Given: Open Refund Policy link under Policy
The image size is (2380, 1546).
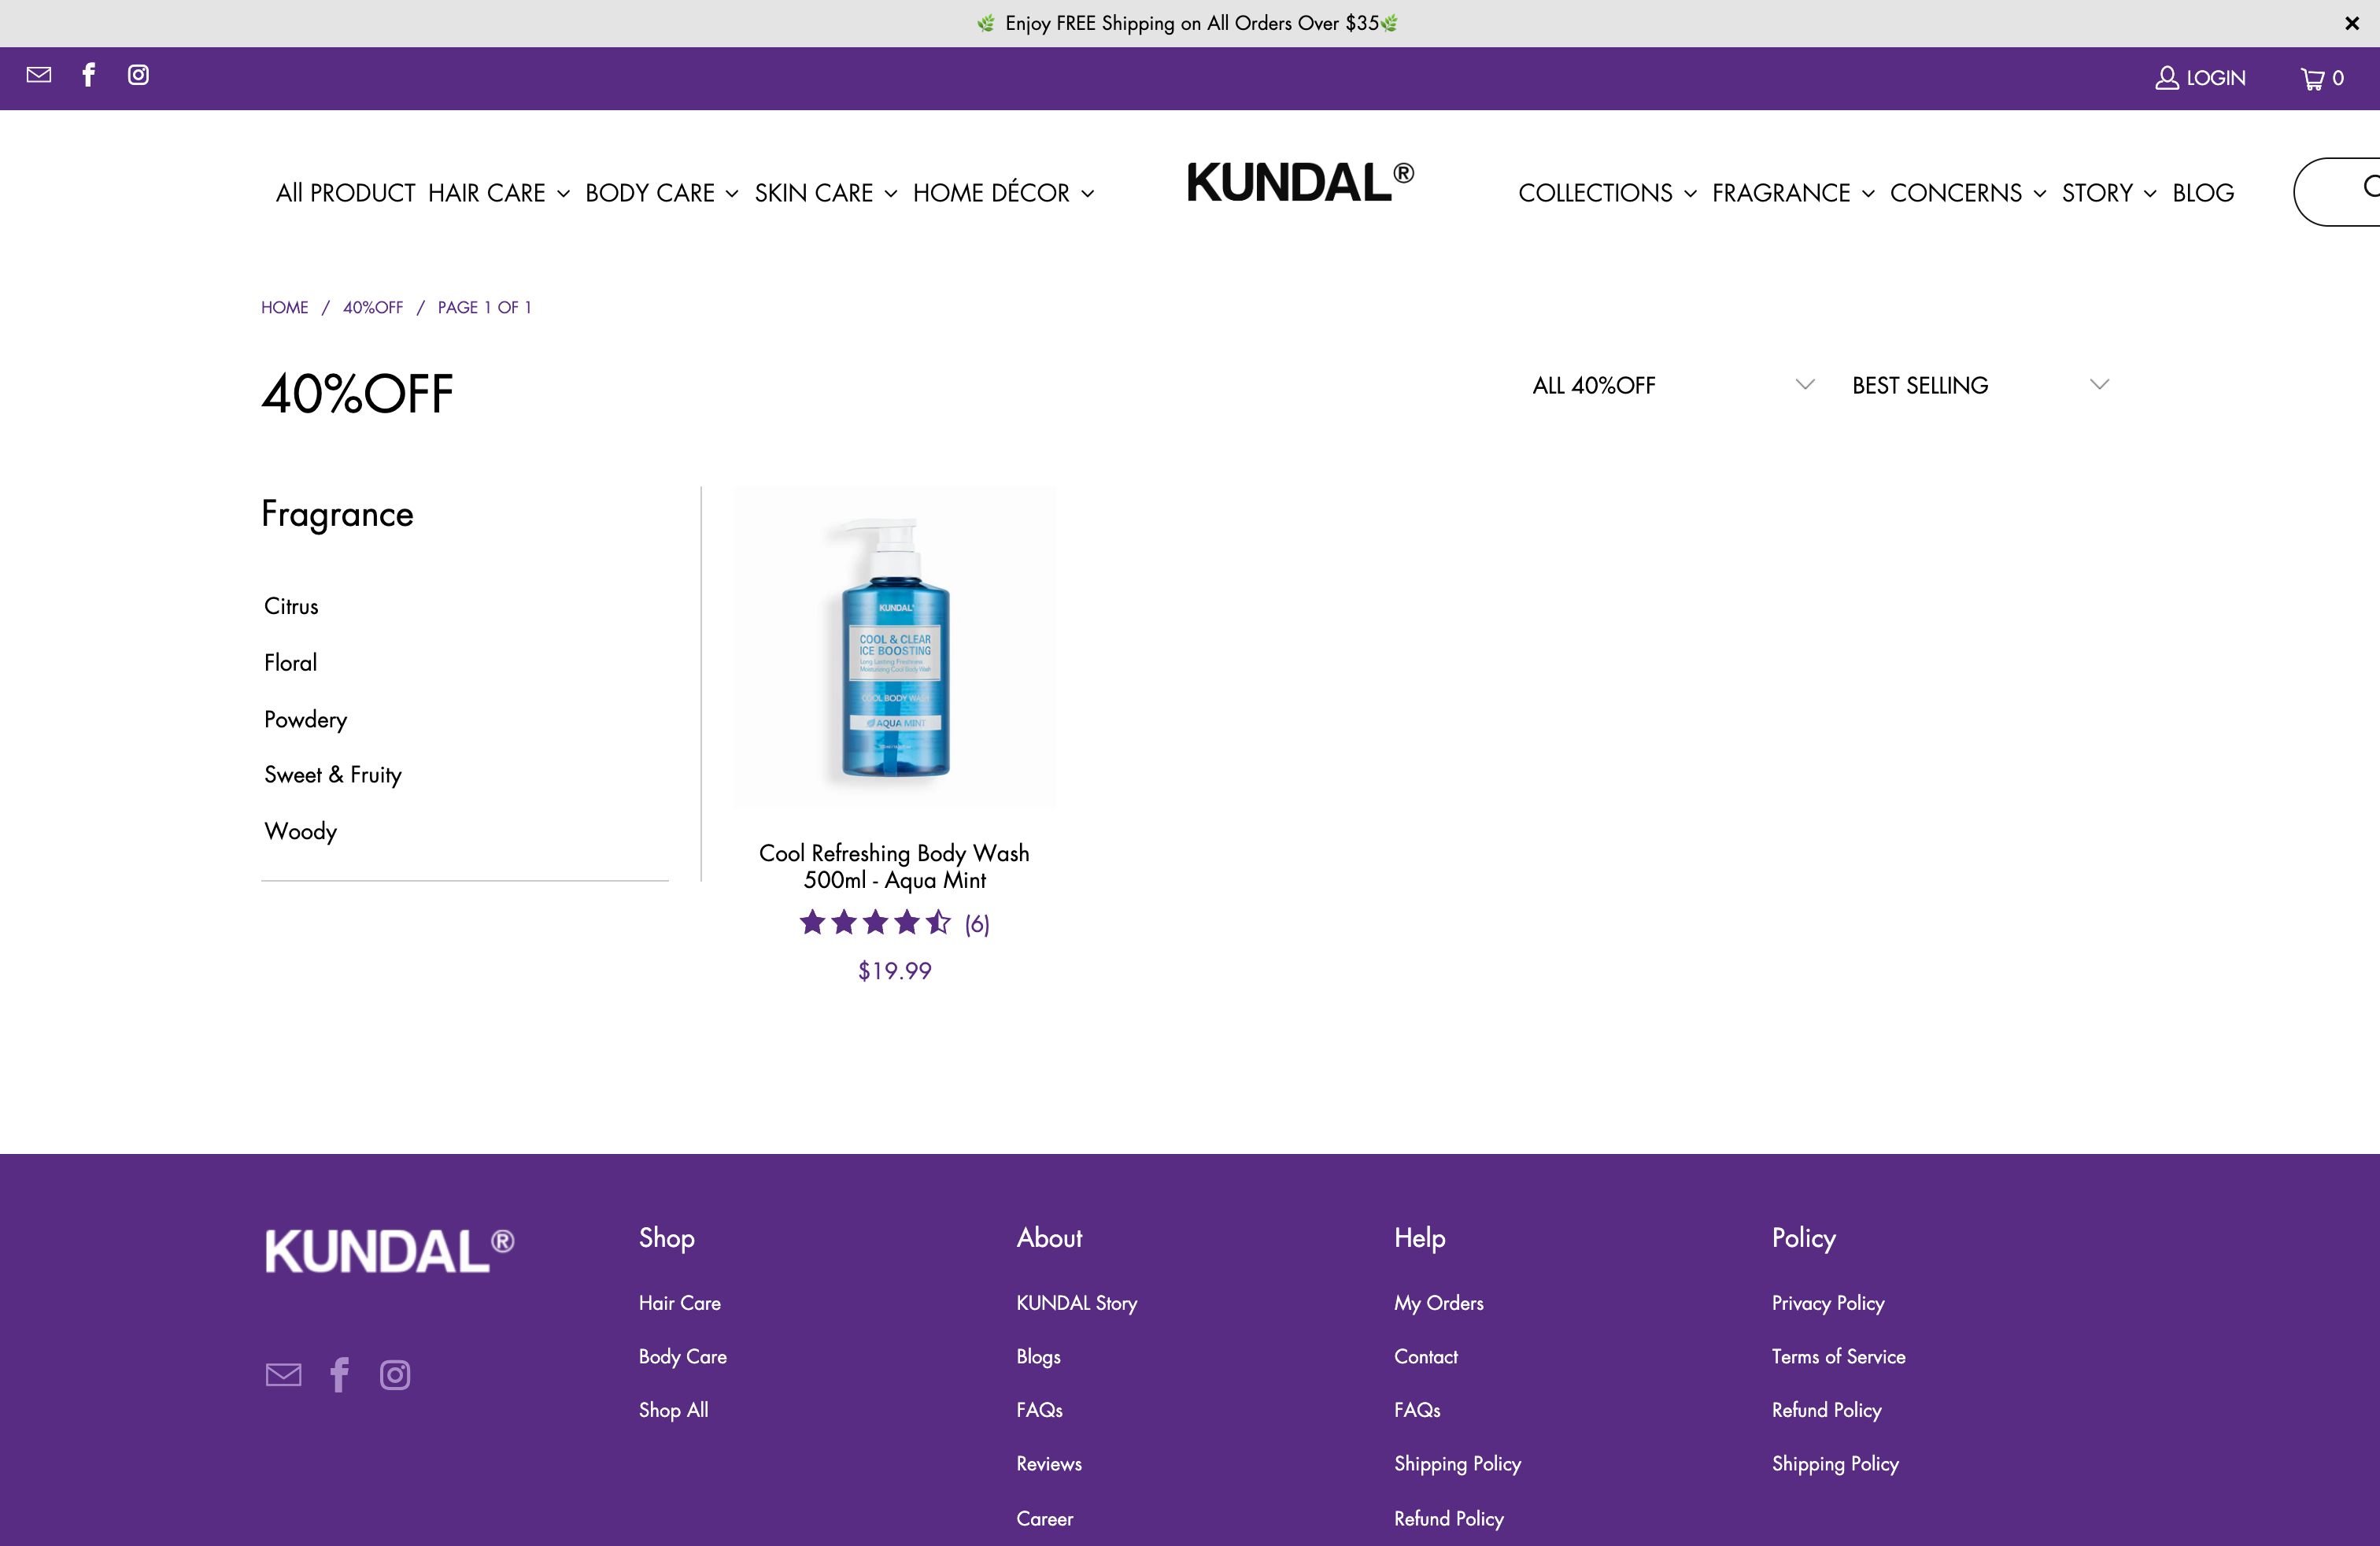Looking at the screenshot, I should (x=1826, y=1410).
